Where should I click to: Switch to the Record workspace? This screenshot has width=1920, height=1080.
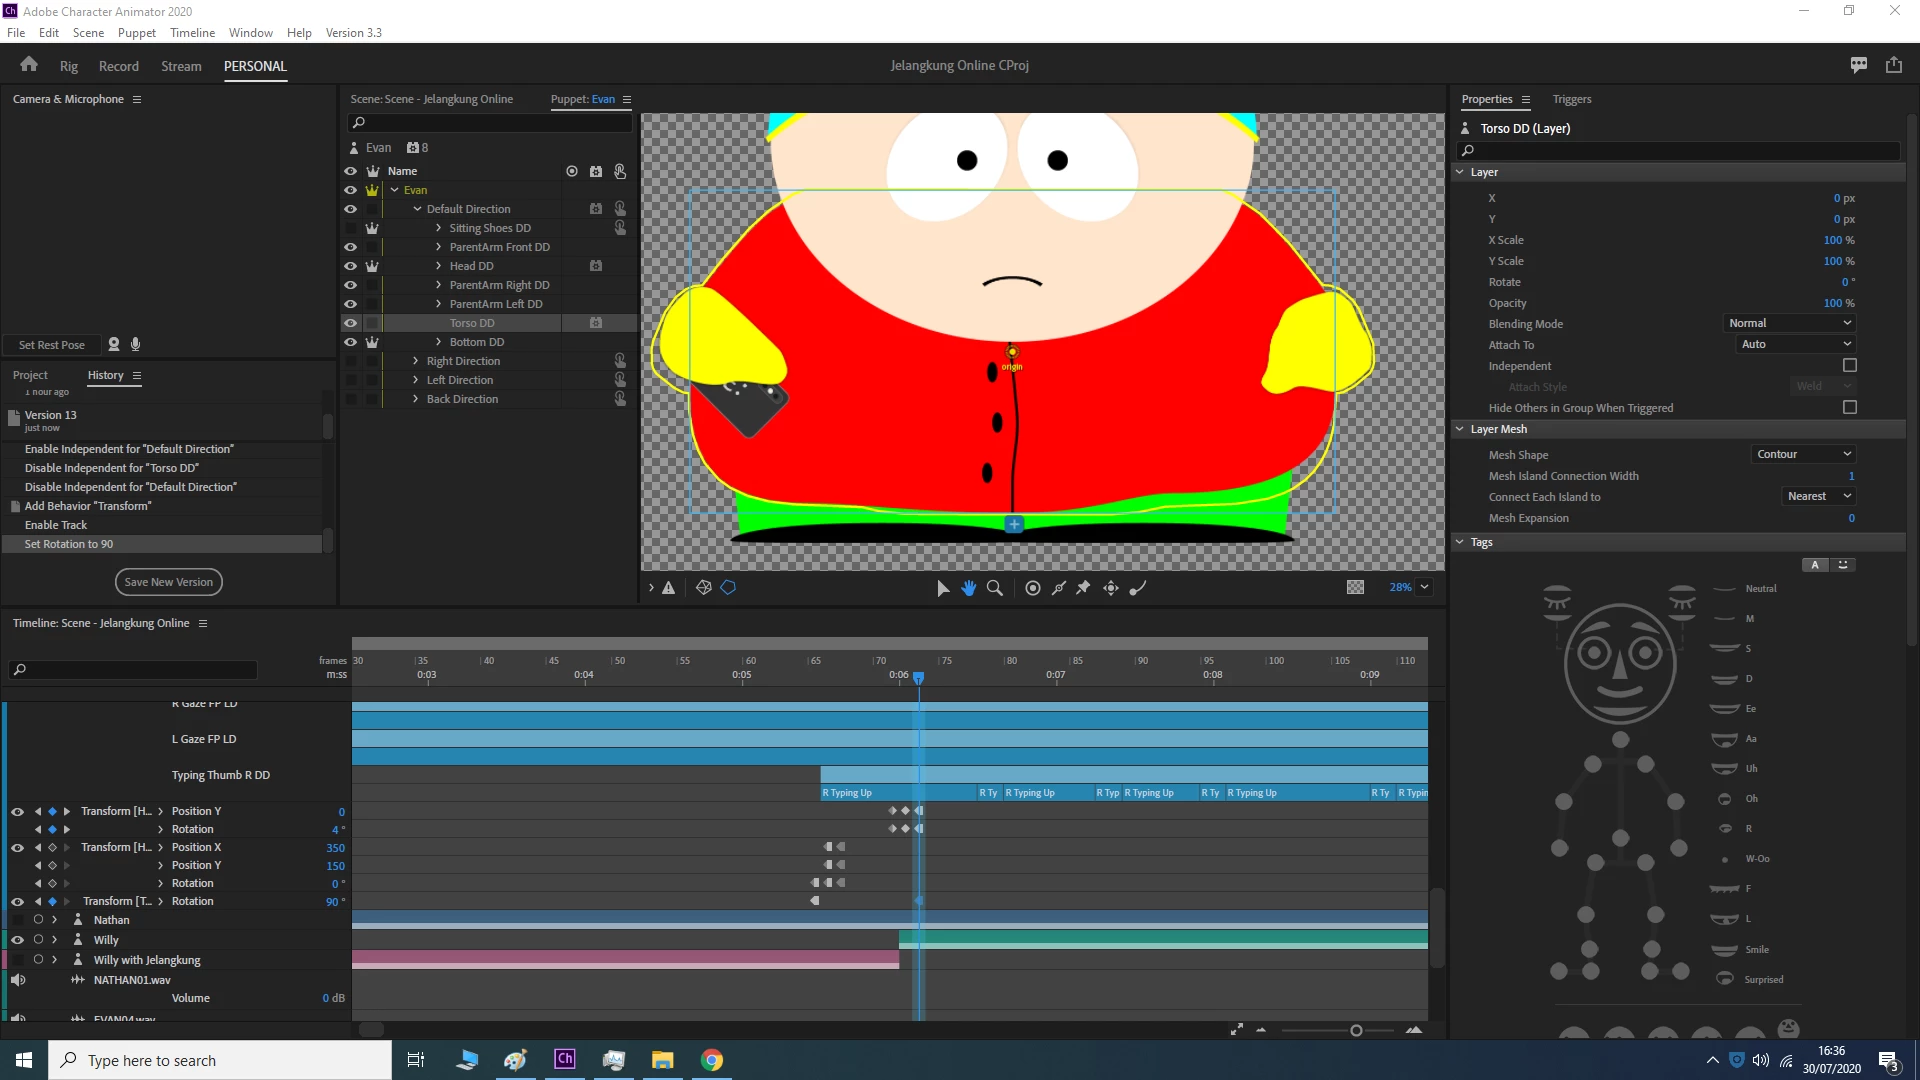(x=118, y=66)
